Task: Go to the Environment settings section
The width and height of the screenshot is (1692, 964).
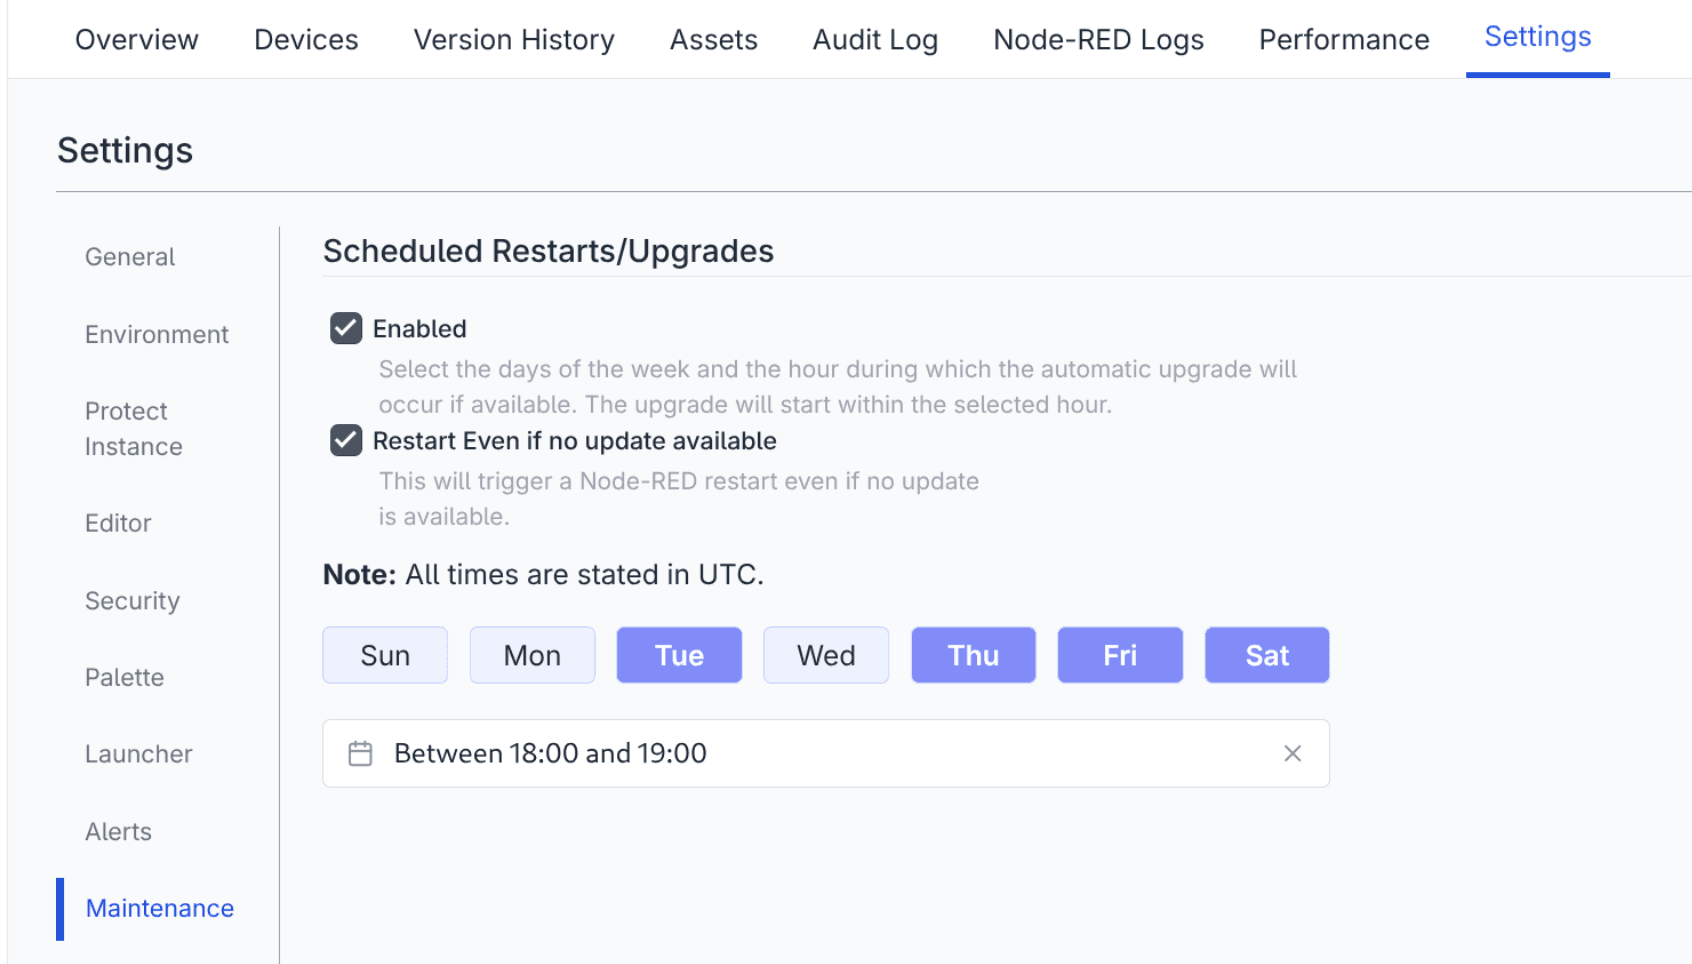Action: point(156,334)
